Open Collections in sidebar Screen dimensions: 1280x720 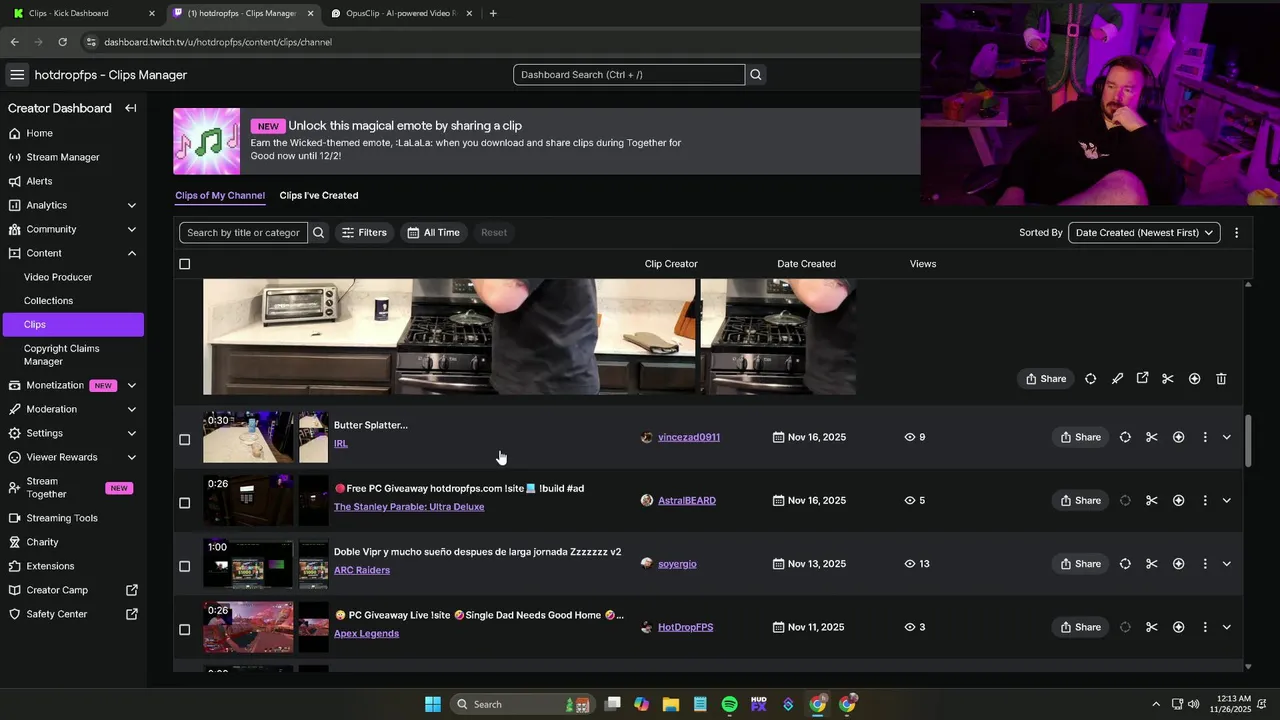pos(48,301)
